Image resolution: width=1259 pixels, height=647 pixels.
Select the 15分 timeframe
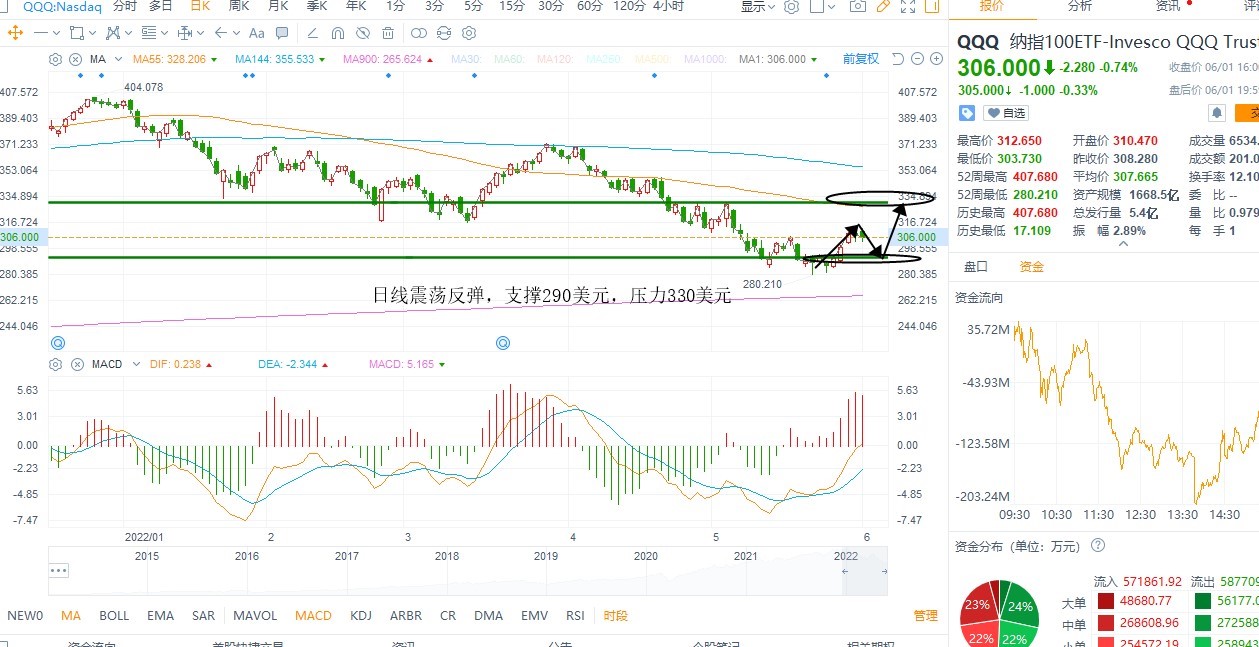tap(512, 6)
